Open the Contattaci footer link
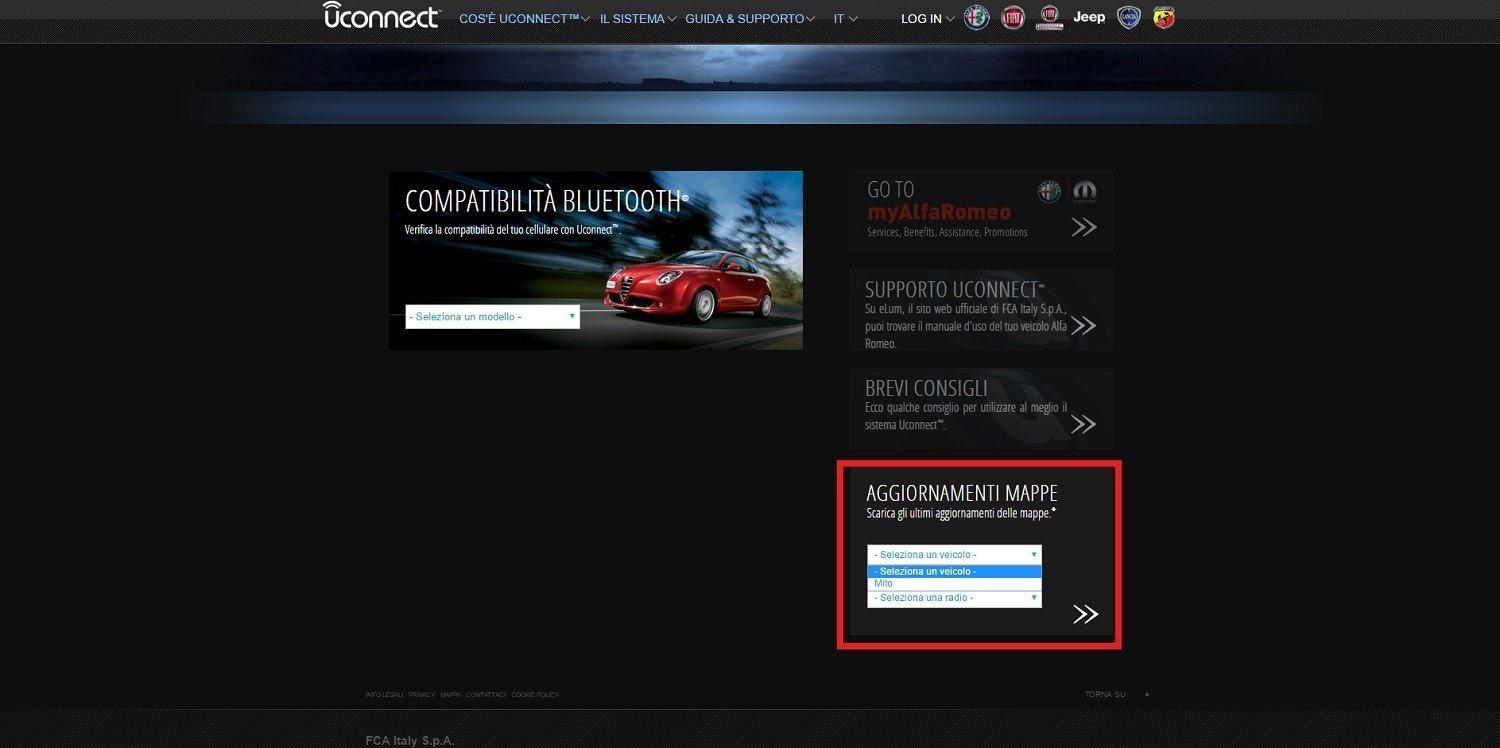1500x748 pixels. [x=485, y=695]
